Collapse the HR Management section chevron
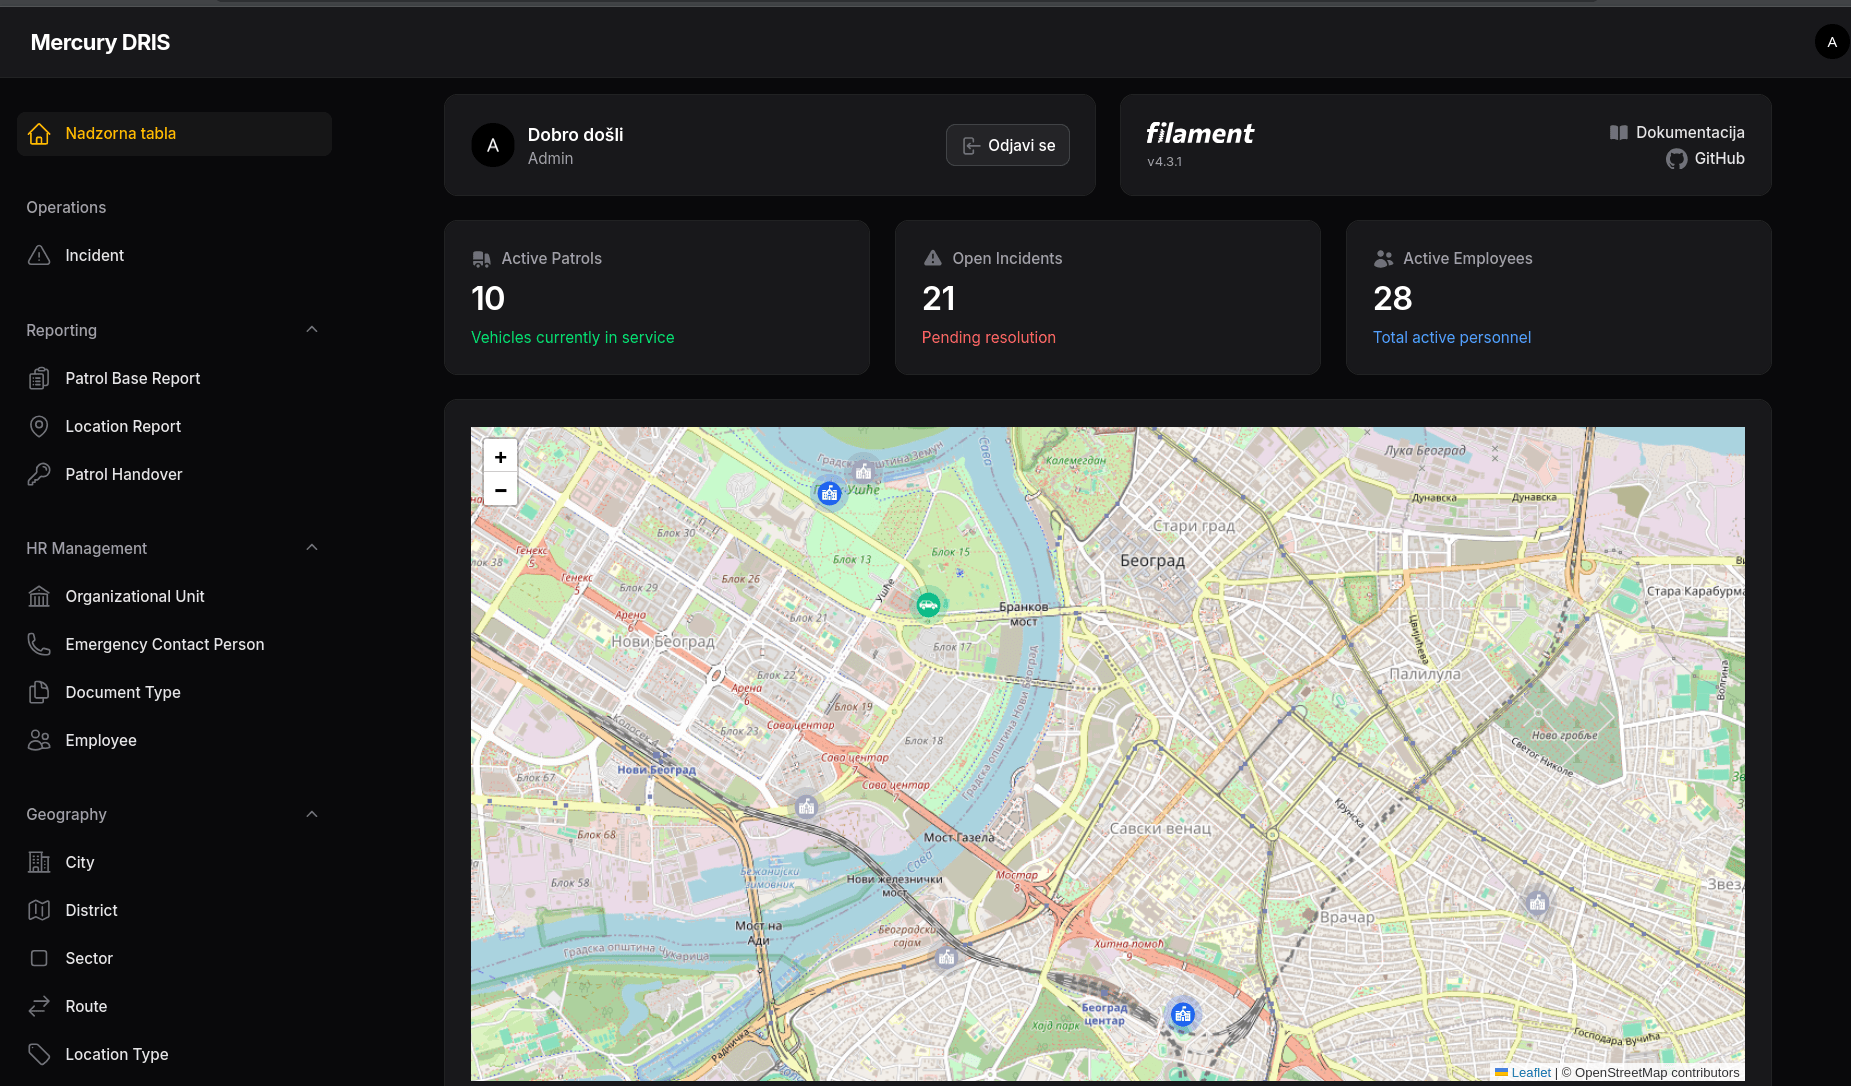1851x1086 pixels. [x=311, y=548]
